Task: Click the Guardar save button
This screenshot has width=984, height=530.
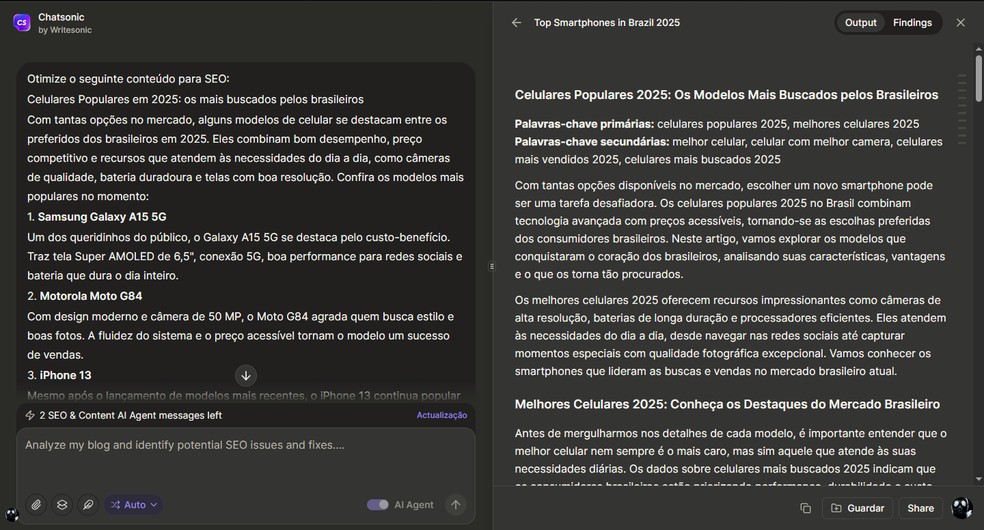Action: [857, 508]
